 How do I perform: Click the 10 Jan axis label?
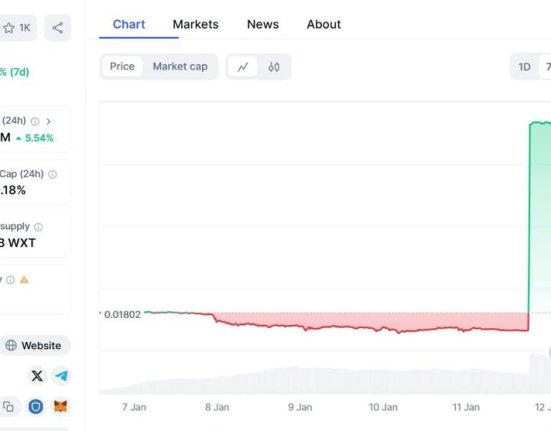pyautogui.click(x=383, y=407)
